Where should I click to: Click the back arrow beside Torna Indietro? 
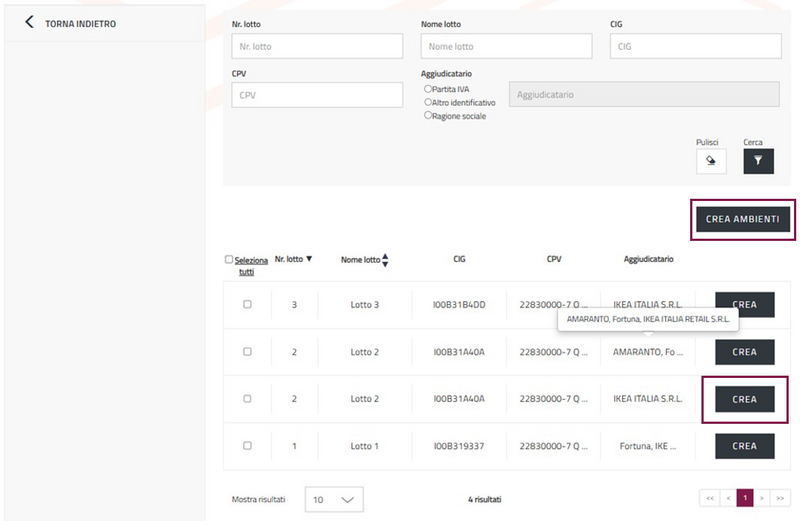[x=29, y=22]
